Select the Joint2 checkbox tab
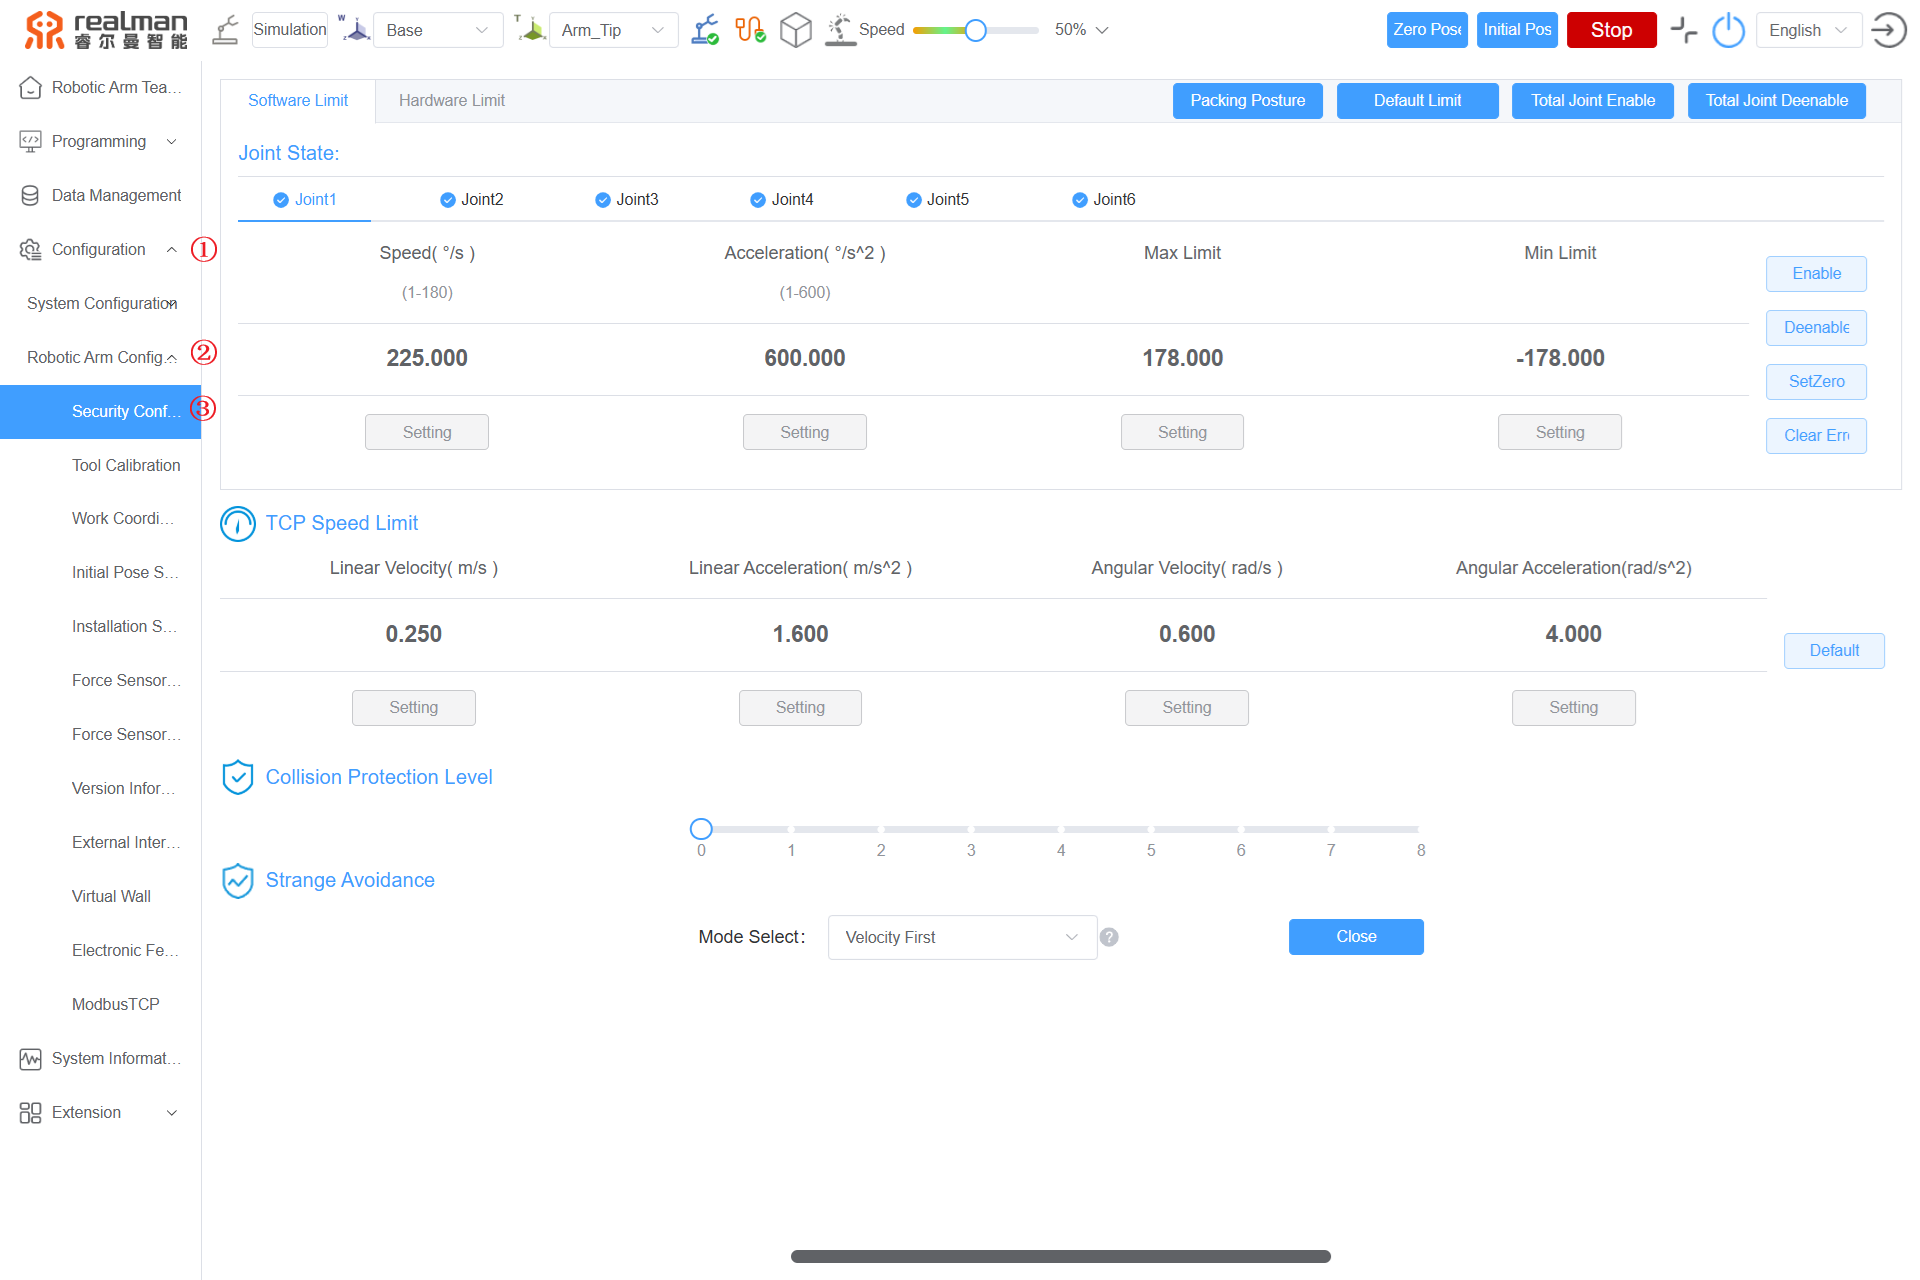The height and width of the screenshot is (1280, 1920). coord(472,199)
